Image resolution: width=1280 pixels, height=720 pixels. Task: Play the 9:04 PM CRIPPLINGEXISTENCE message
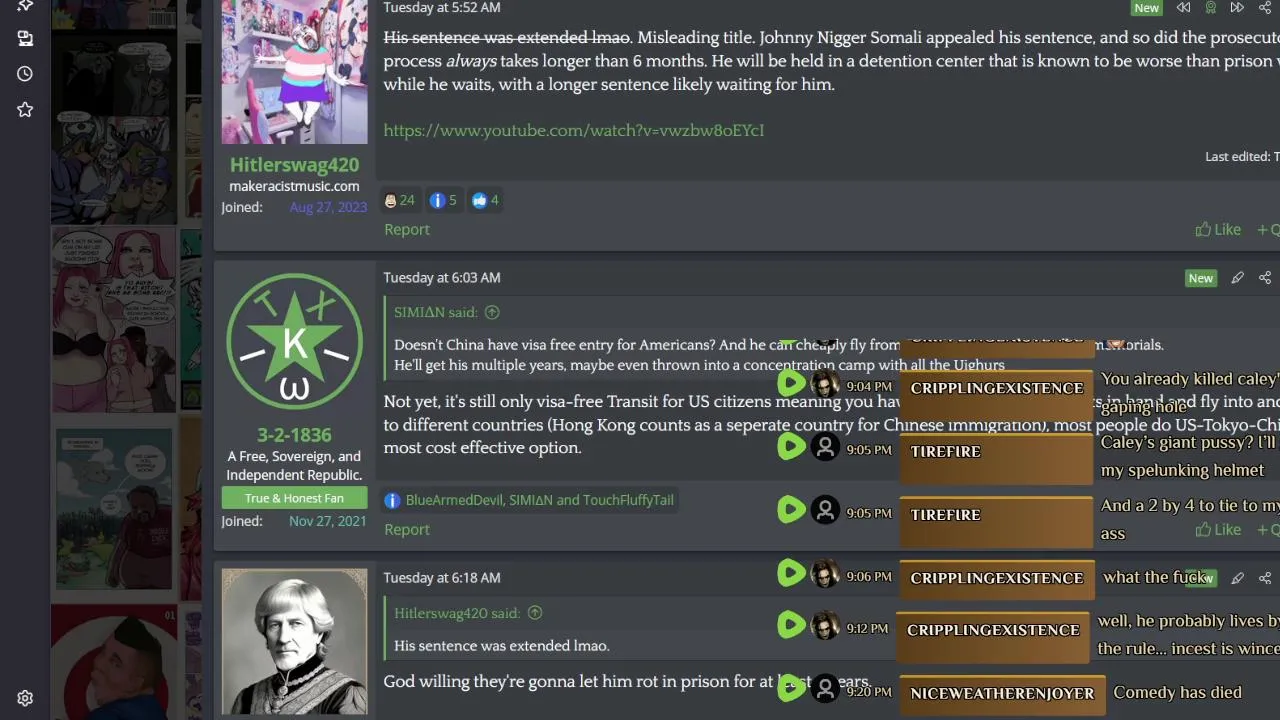(x=790, y=383)
